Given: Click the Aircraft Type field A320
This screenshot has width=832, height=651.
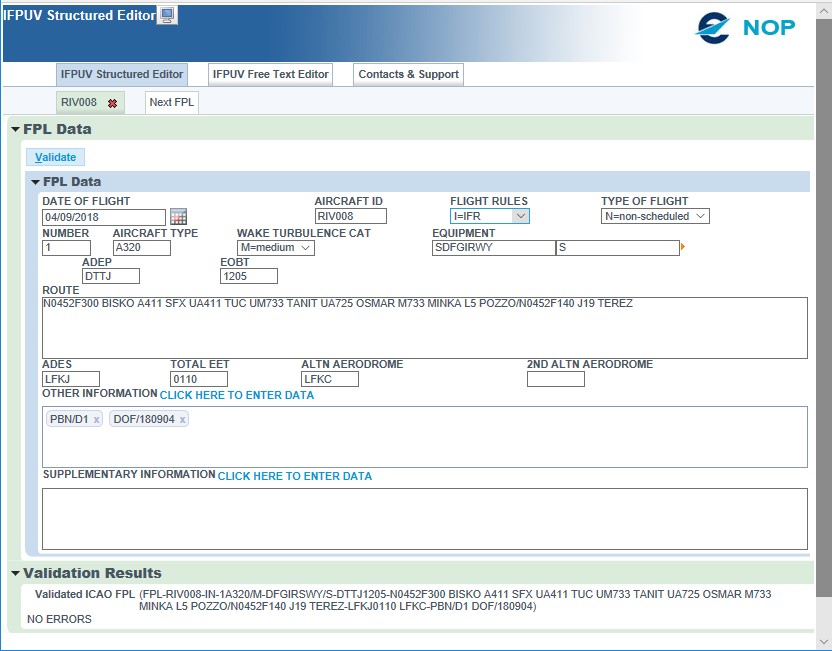Looking at the screenshot, I should pos(142,248).
